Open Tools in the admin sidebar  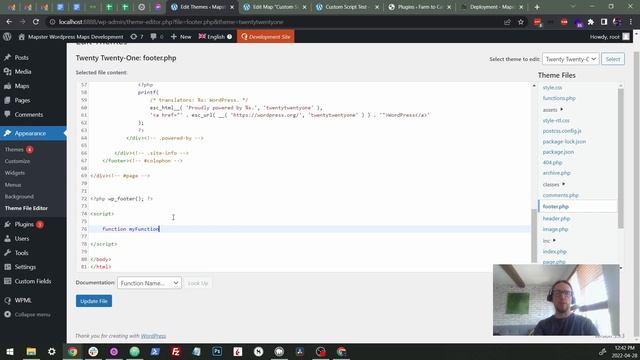(21, 253)
